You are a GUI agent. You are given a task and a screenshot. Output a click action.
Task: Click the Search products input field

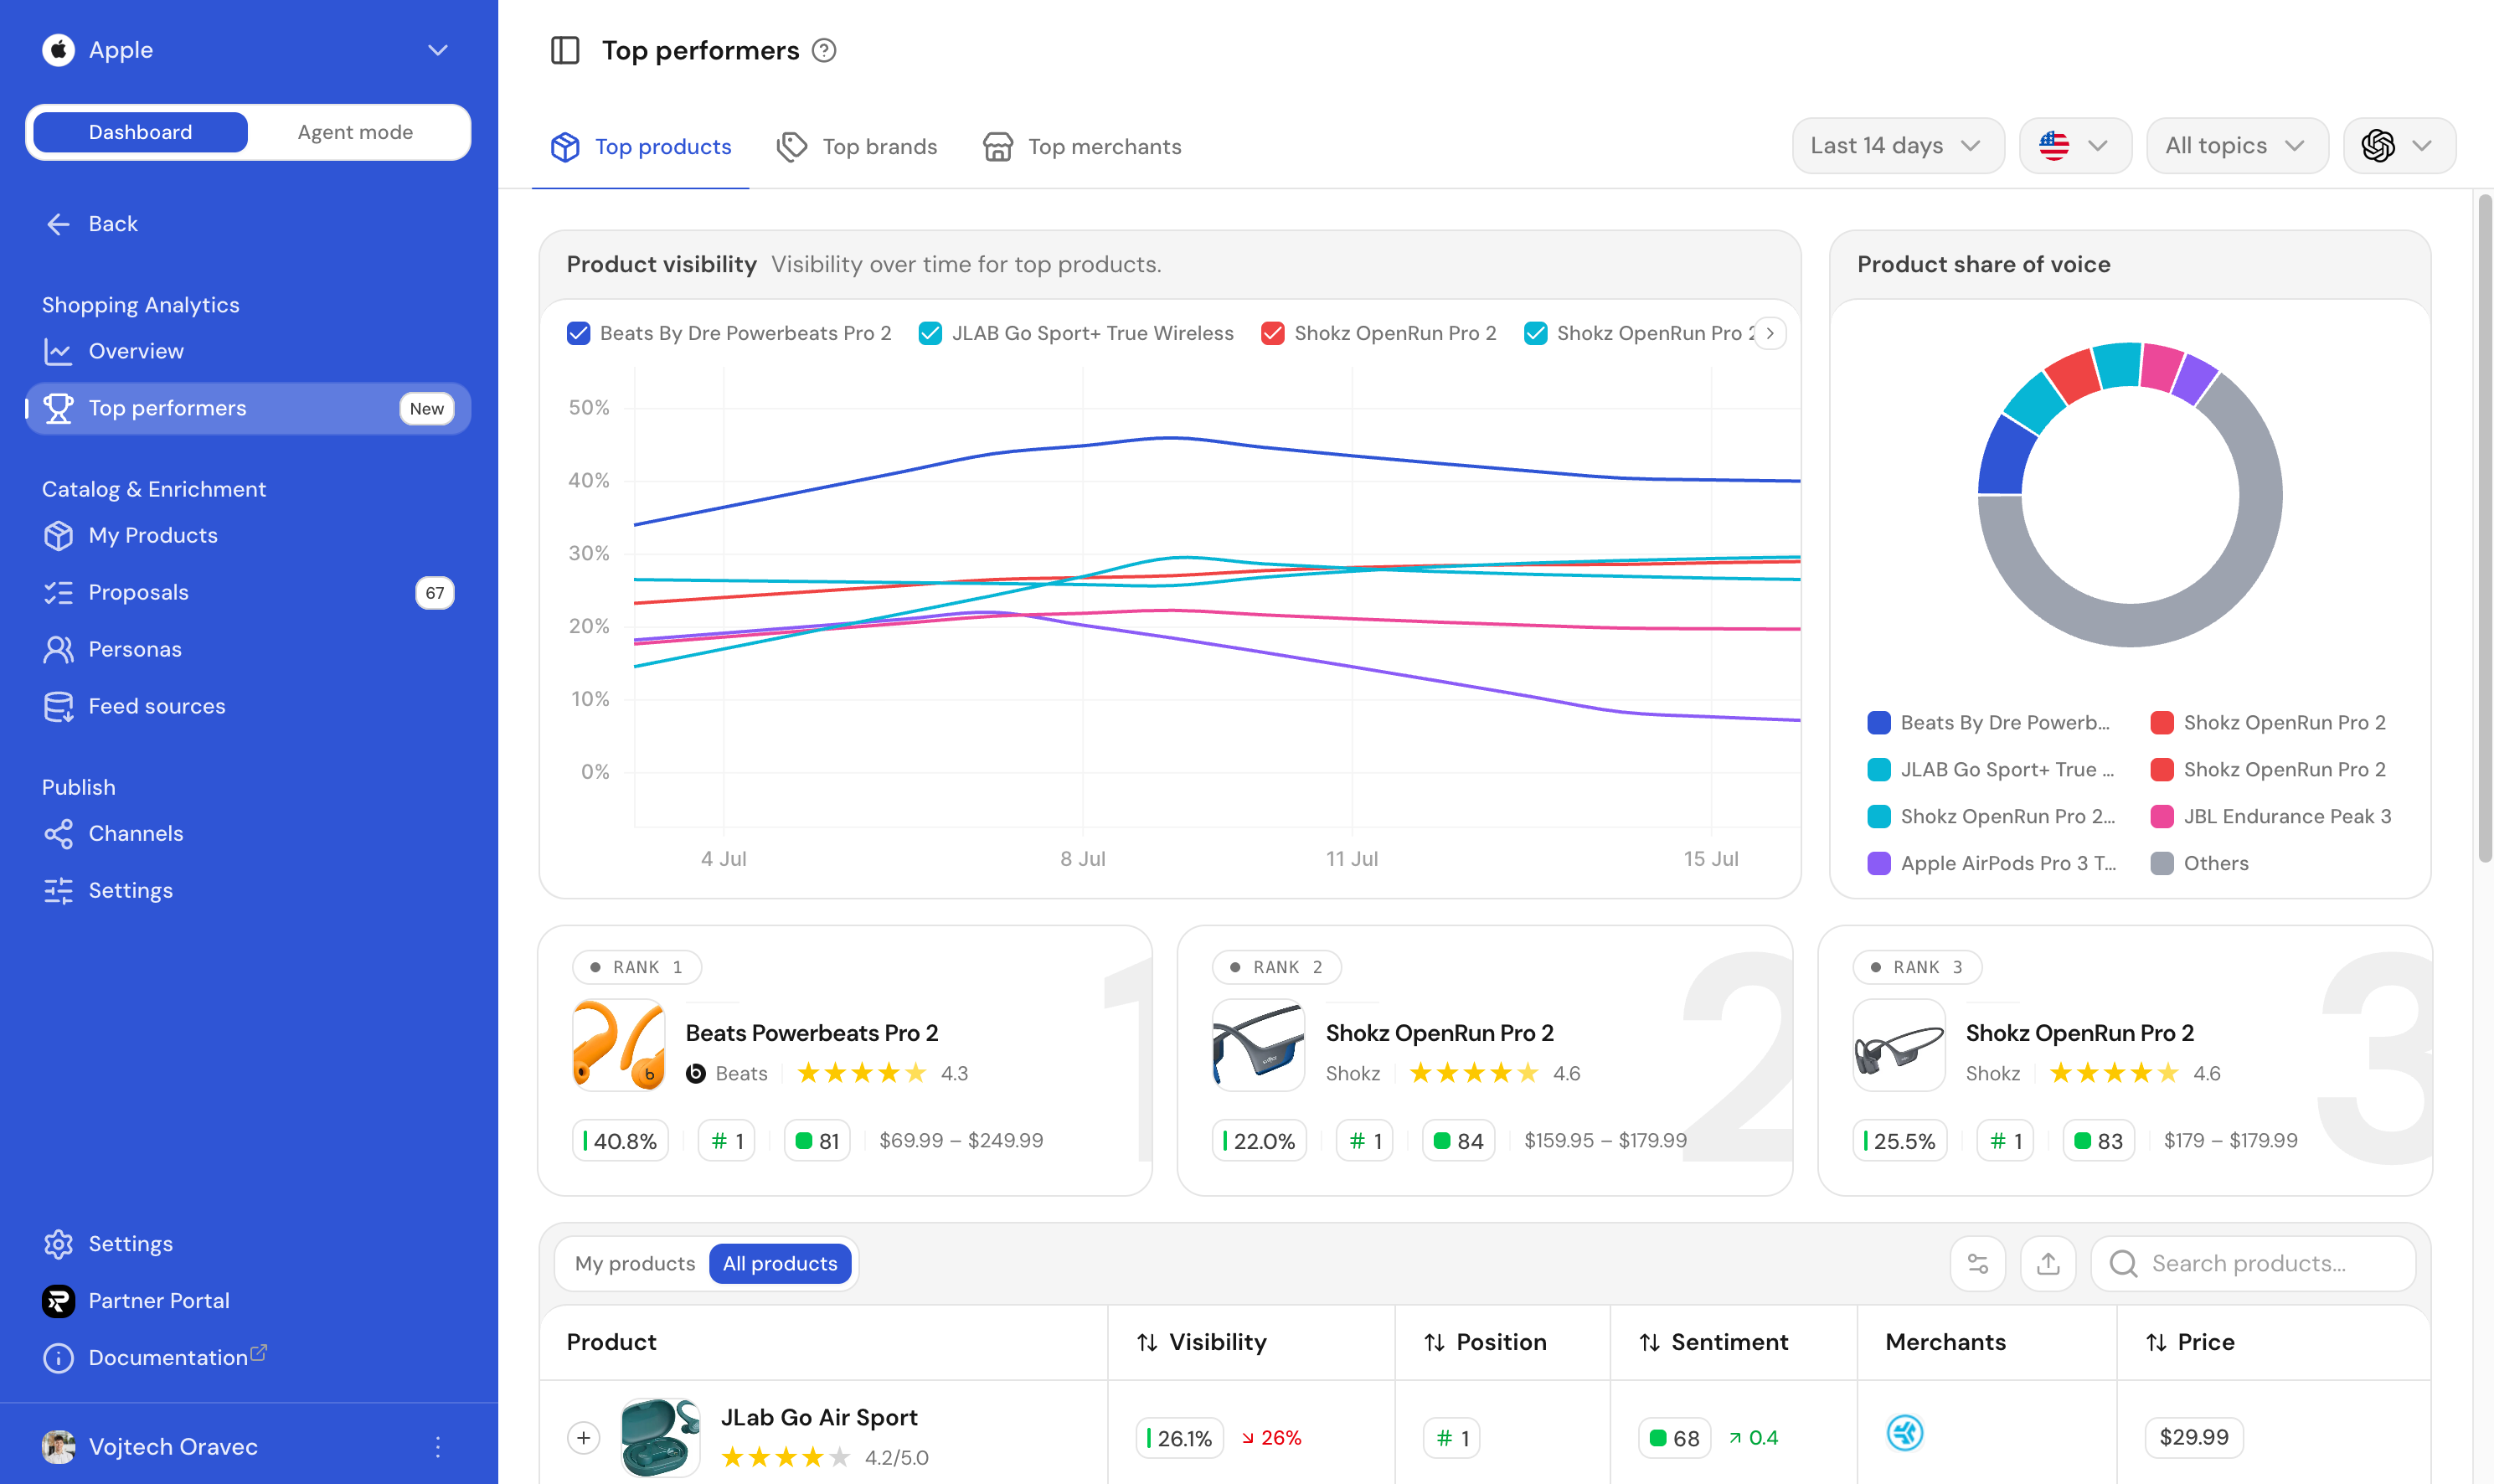click(x=2252, y=1263)
